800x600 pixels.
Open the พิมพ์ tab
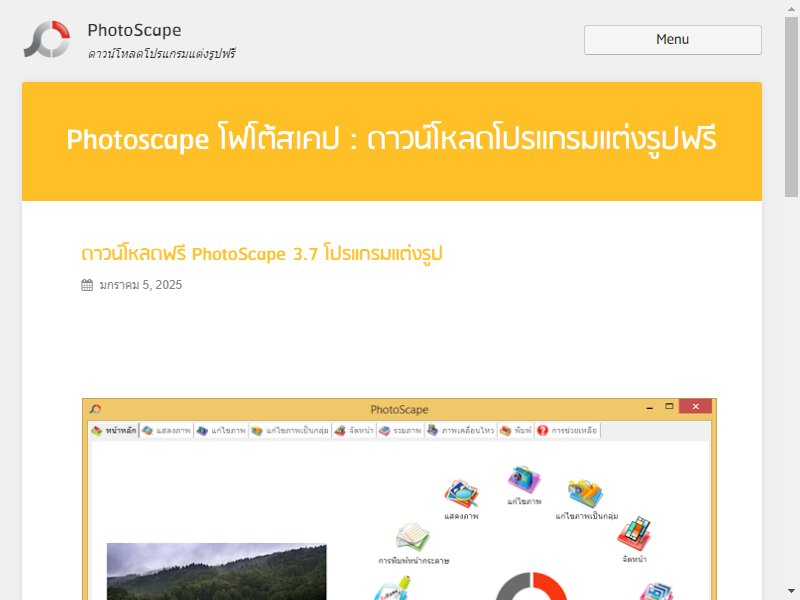(516, 431)
